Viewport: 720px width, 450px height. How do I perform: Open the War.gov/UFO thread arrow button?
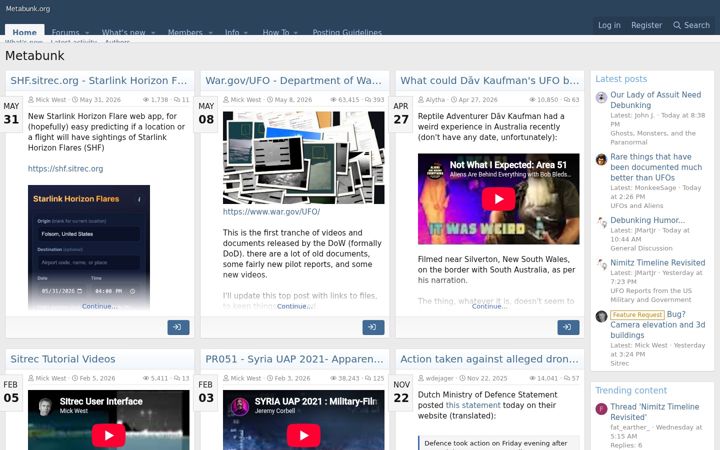tap(373, 327)
